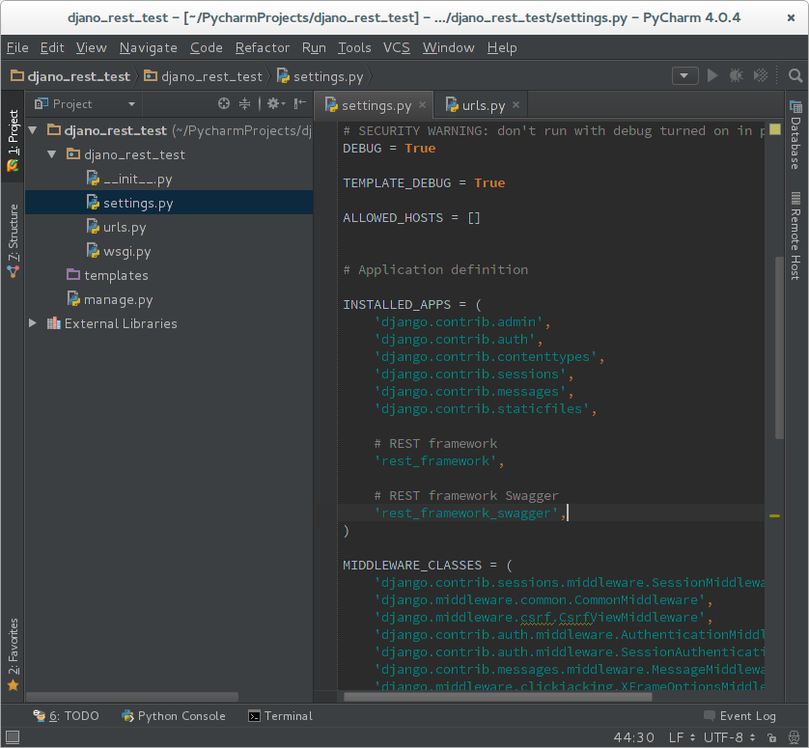Open the View menu
Screen dimensions: 809x748
click(91, 47)
